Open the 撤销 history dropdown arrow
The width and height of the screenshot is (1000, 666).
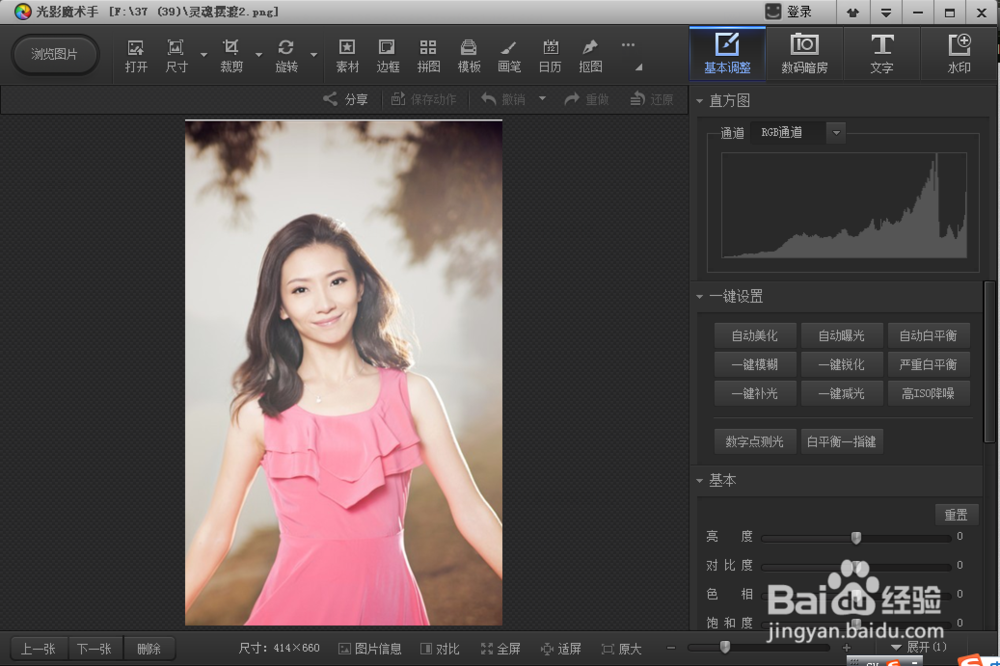click(x=542, y=98)
